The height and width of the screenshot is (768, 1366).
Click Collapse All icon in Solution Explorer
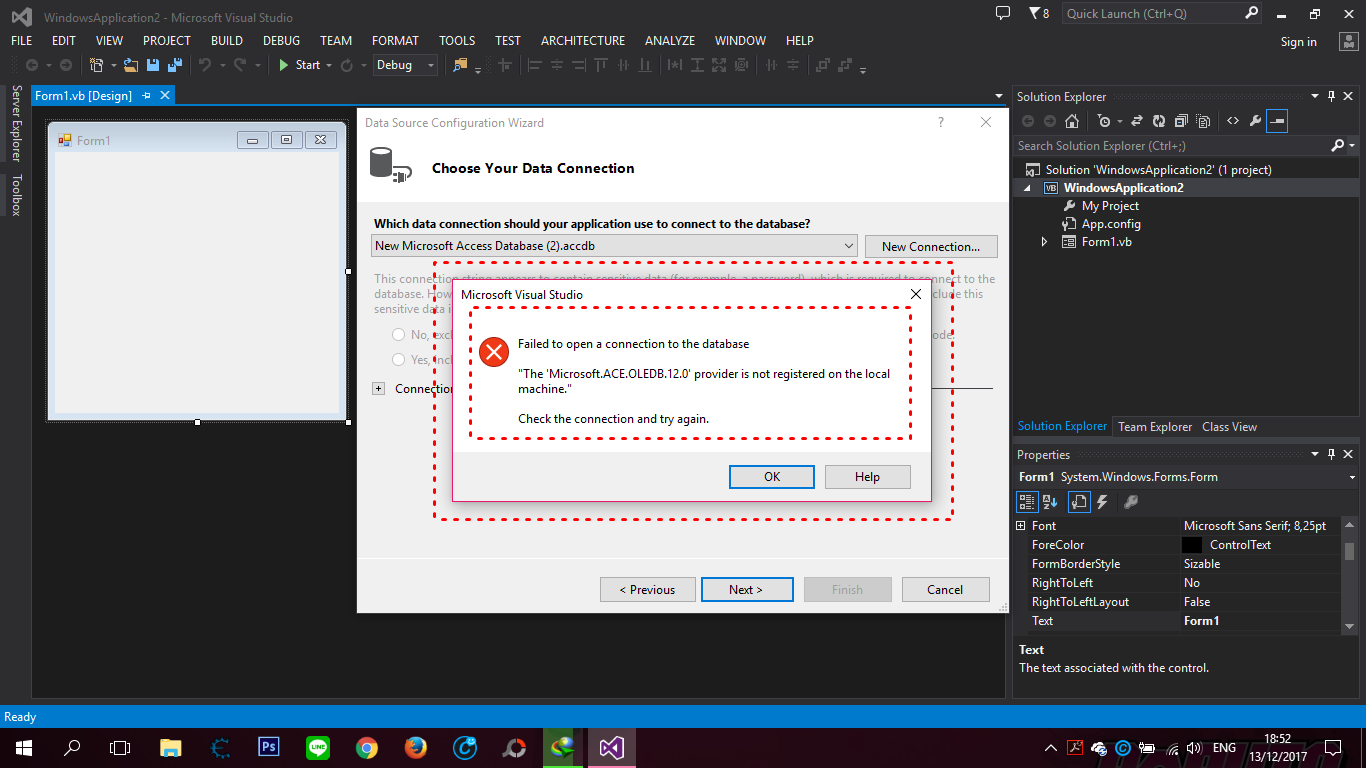(1181, 121)
